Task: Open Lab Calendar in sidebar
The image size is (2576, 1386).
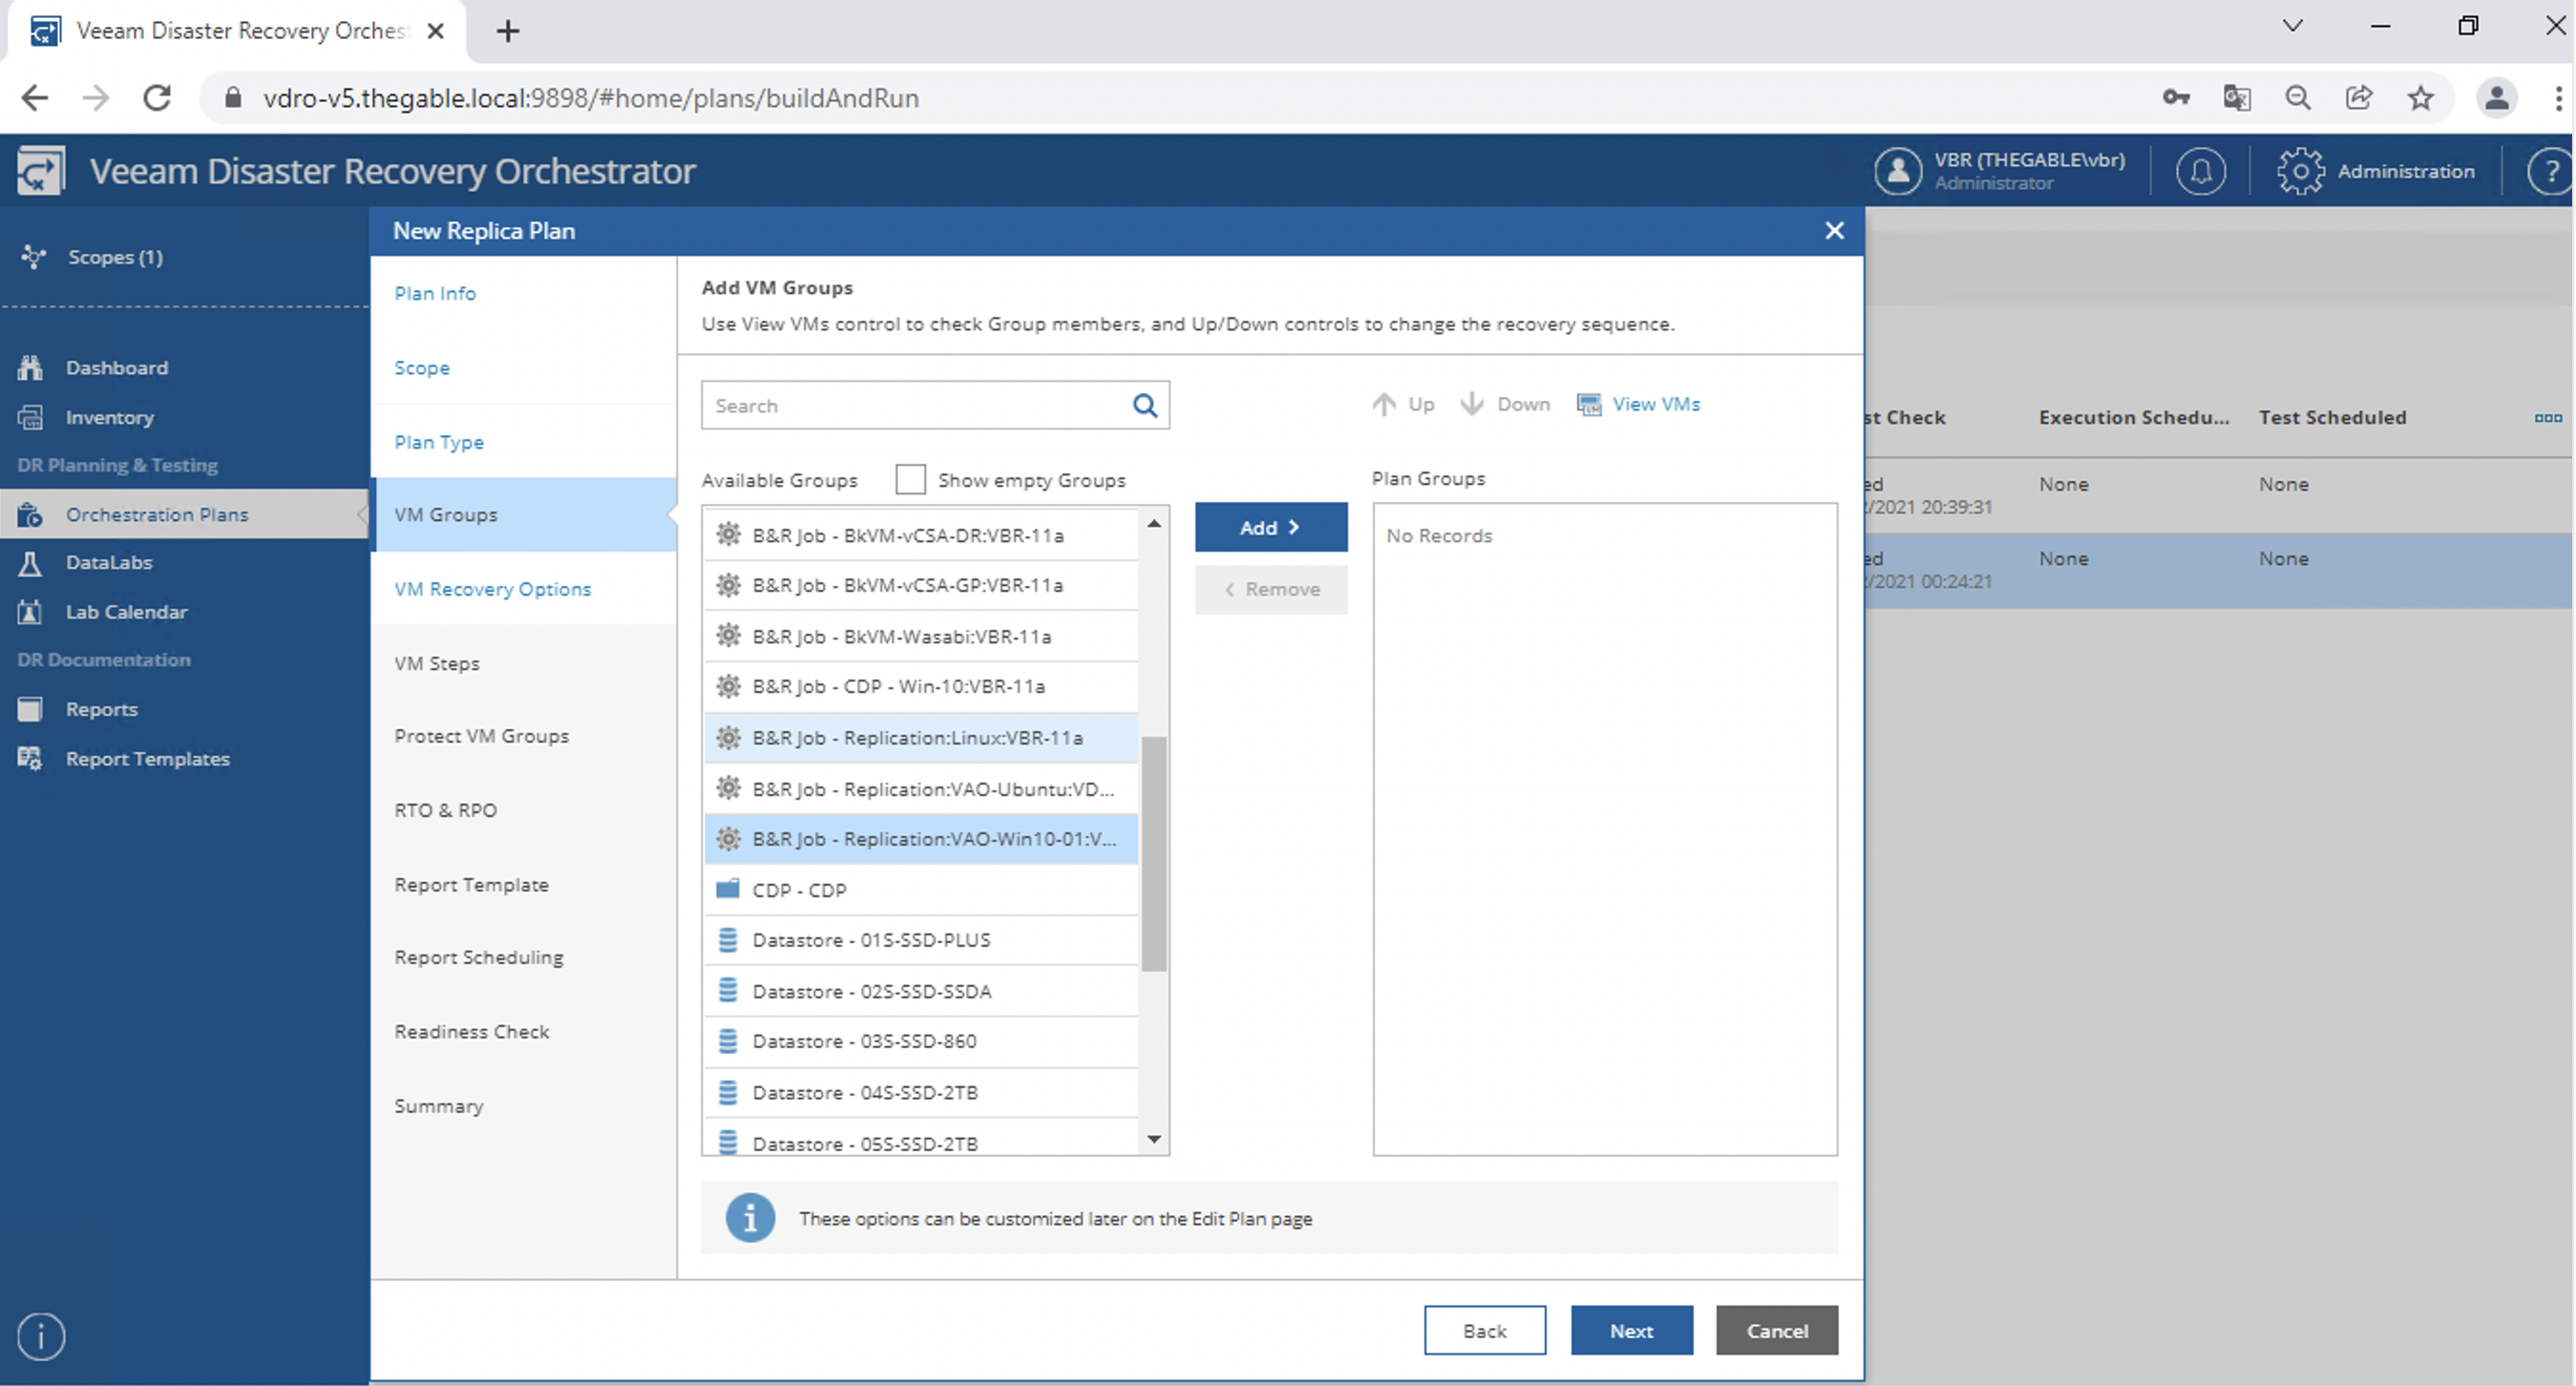Action: (126, 612)
